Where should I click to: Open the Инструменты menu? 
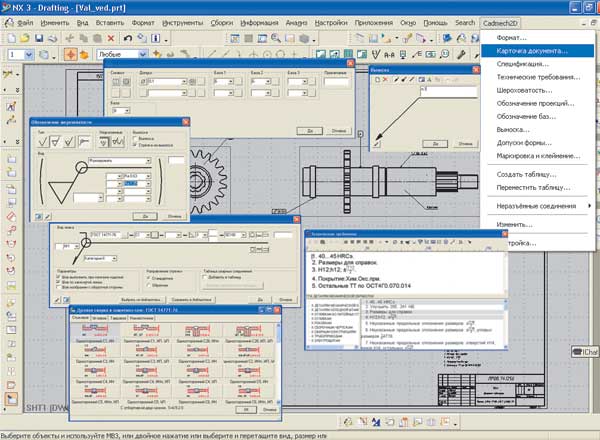click(x=183, y=23)
